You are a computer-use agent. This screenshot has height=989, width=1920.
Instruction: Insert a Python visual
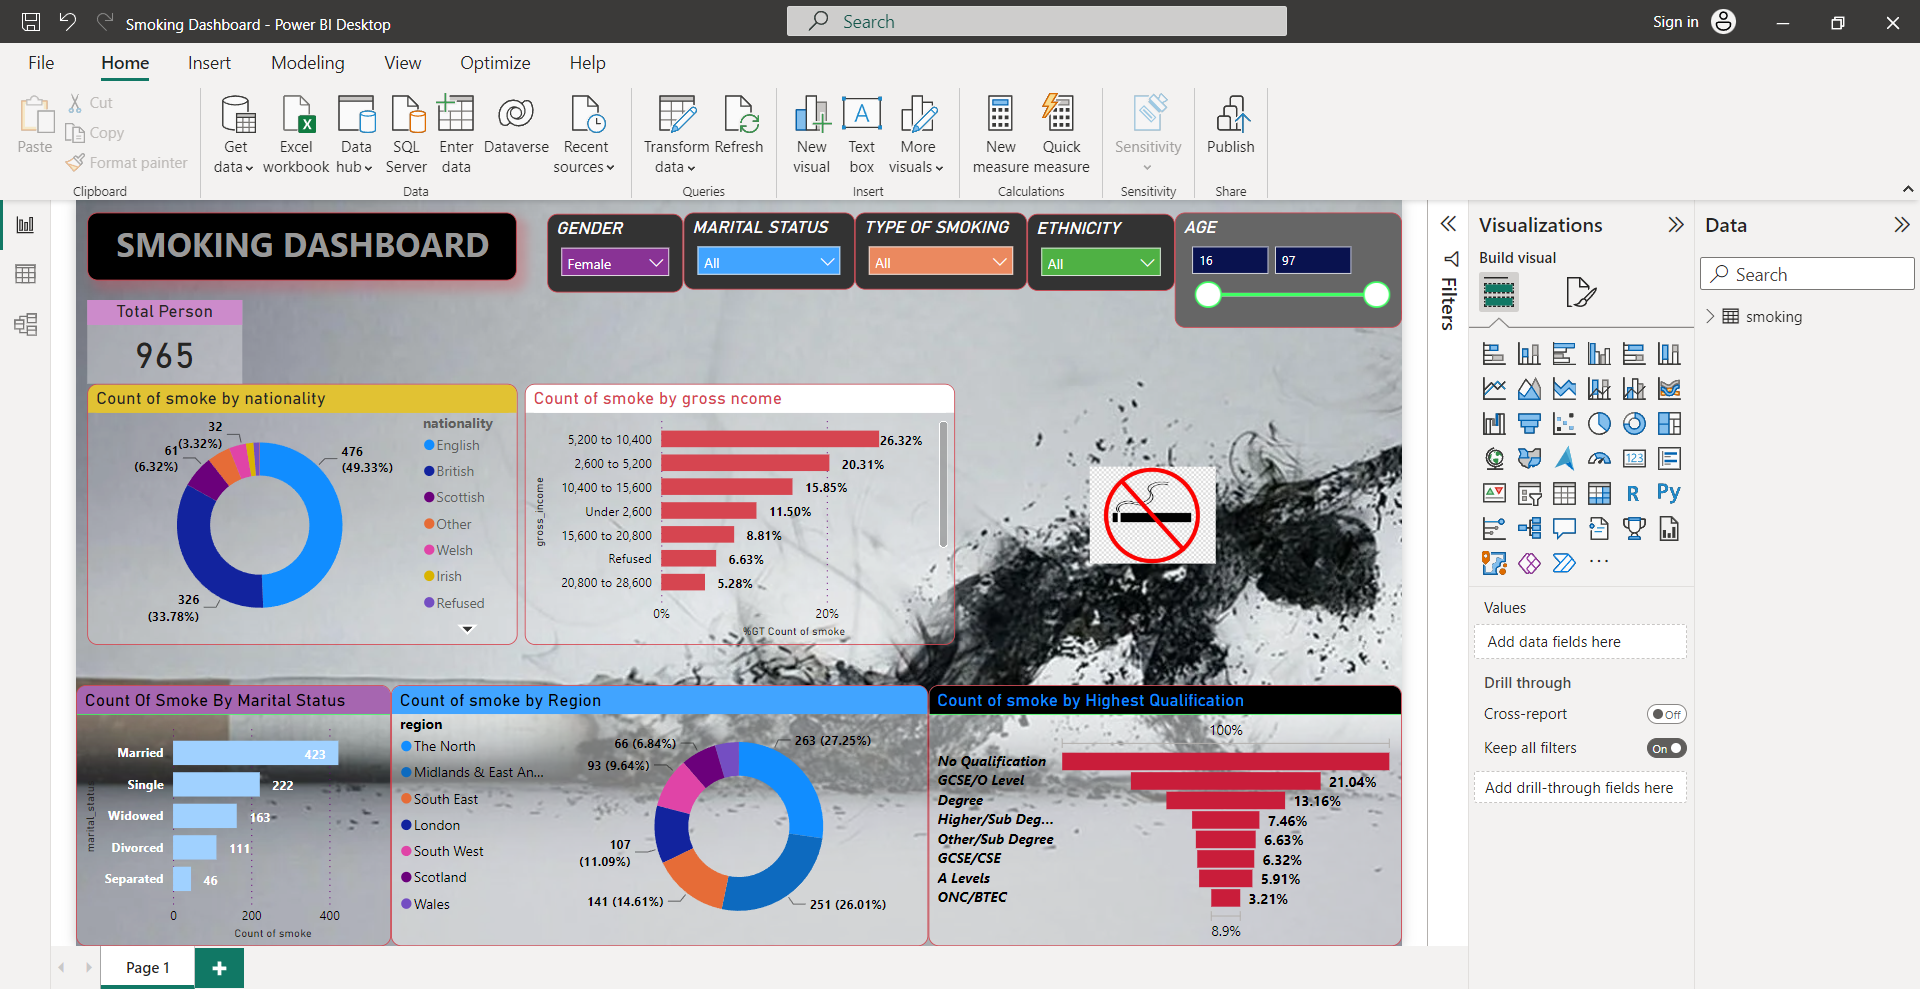point(1669,493)
